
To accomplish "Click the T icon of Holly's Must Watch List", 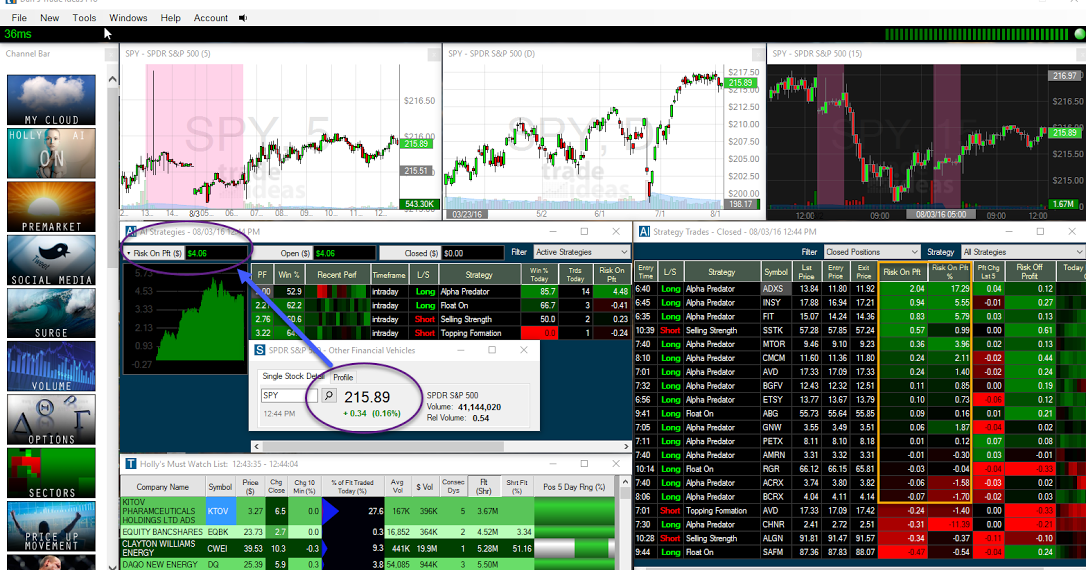I will point(130,464).
